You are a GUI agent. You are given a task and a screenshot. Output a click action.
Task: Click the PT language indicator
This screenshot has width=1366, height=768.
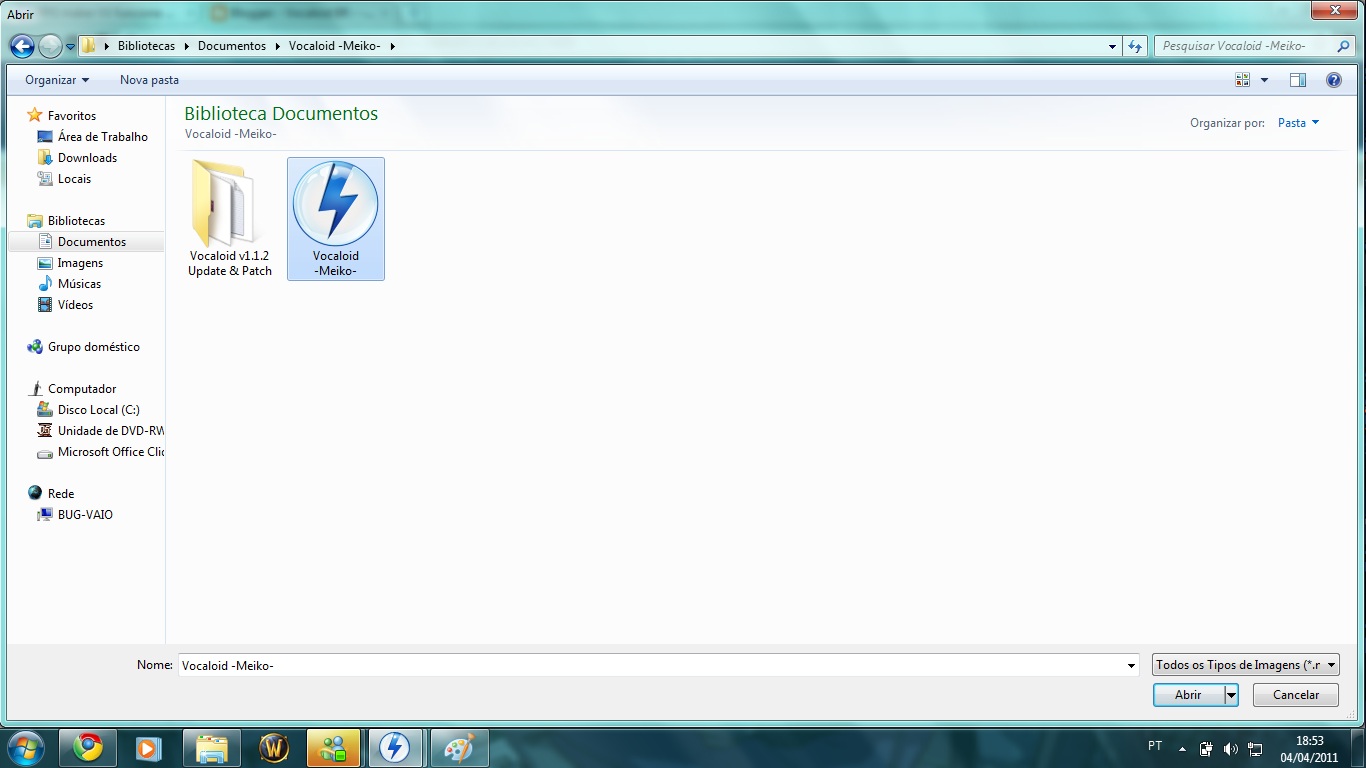pos(1155,746)
